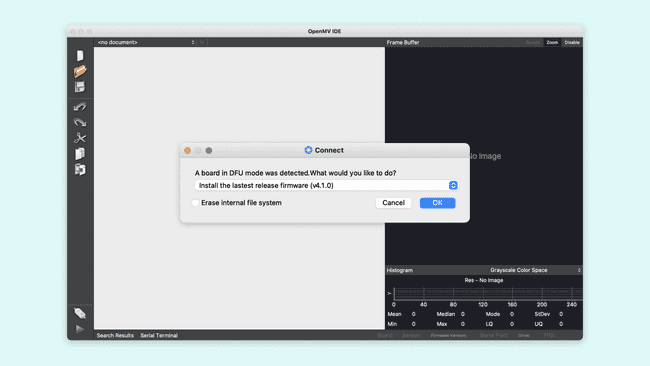The height and width of the screenshot is (366, 650).
Task: Click the Max value in histogram stats
Action: click(463, 324)
